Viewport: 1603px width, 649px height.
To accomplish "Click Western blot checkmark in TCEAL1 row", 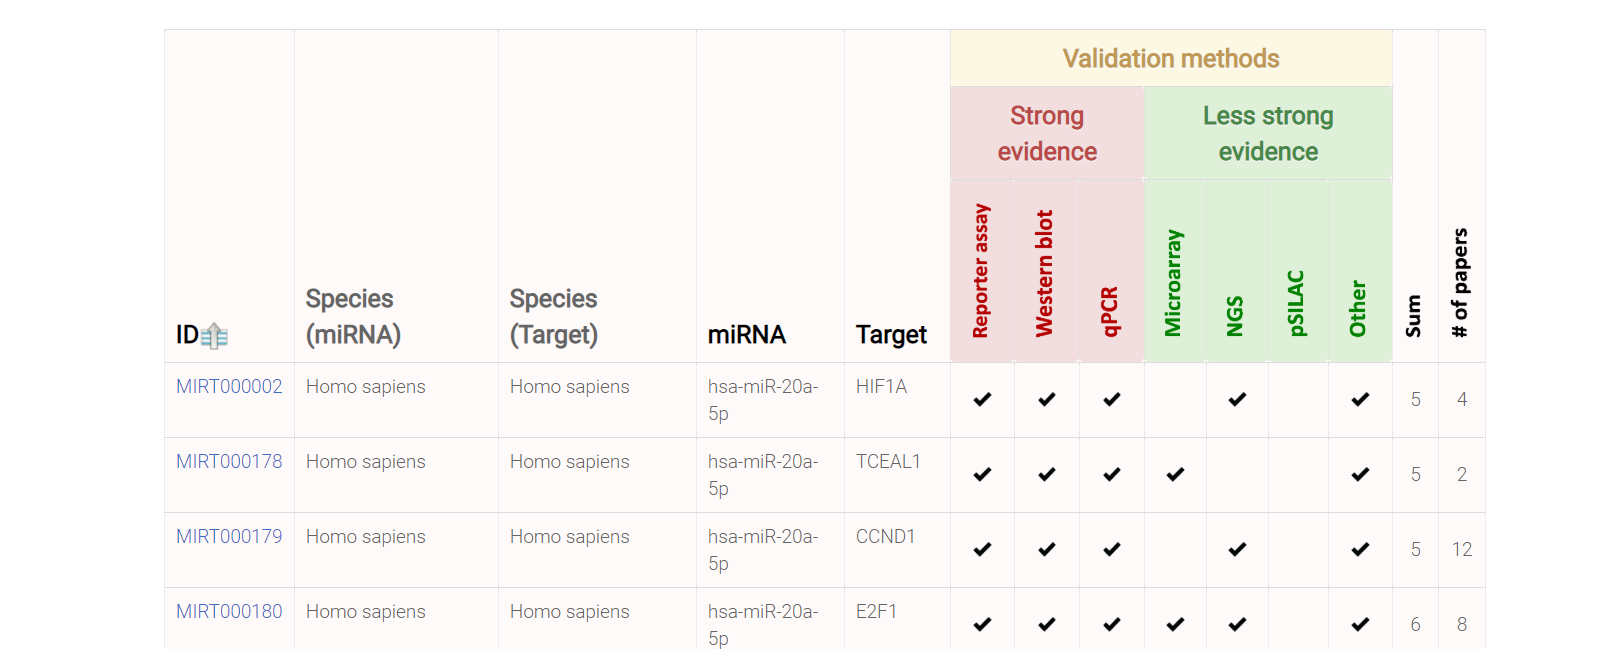I will pyautogui.click(x=1047, y=474).
